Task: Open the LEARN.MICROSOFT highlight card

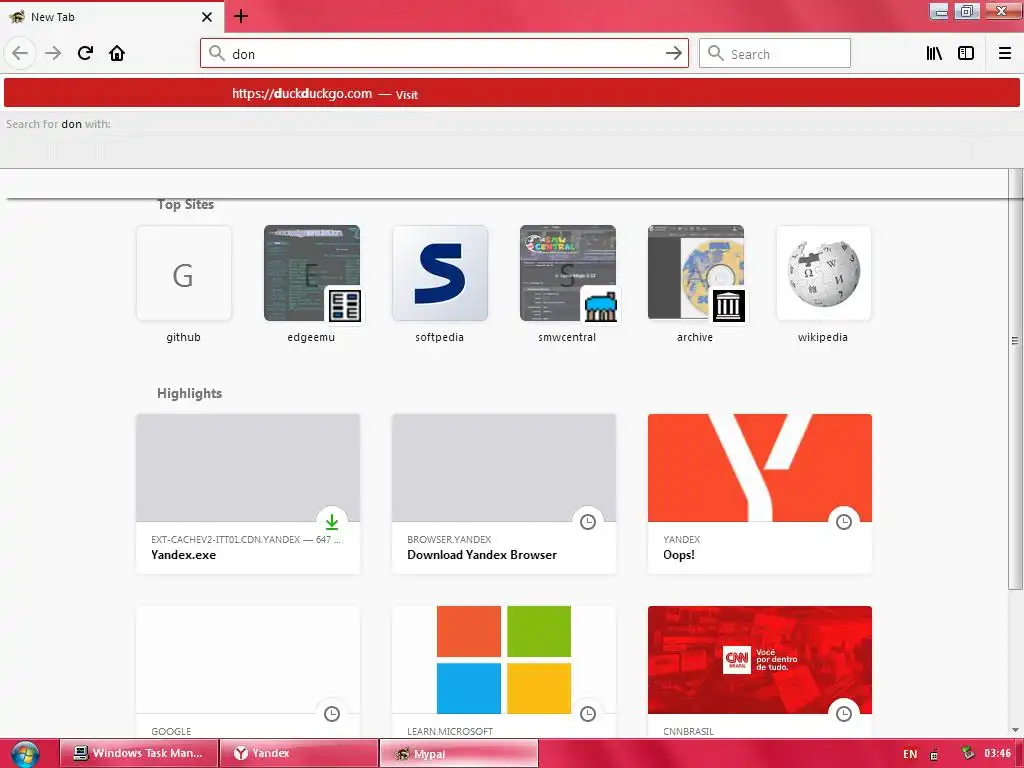Action: point(504,672)
